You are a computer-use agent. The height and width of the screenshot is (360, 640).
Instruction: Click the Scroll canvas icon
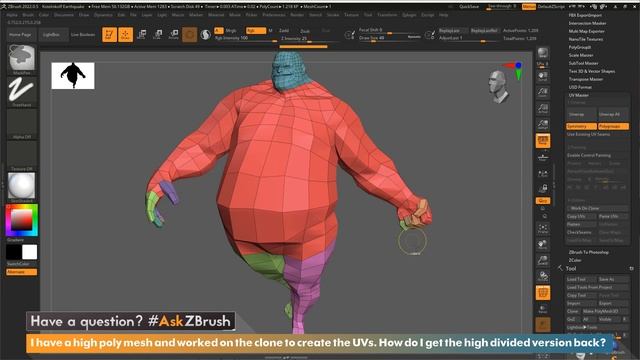click(x=543, y=76)
